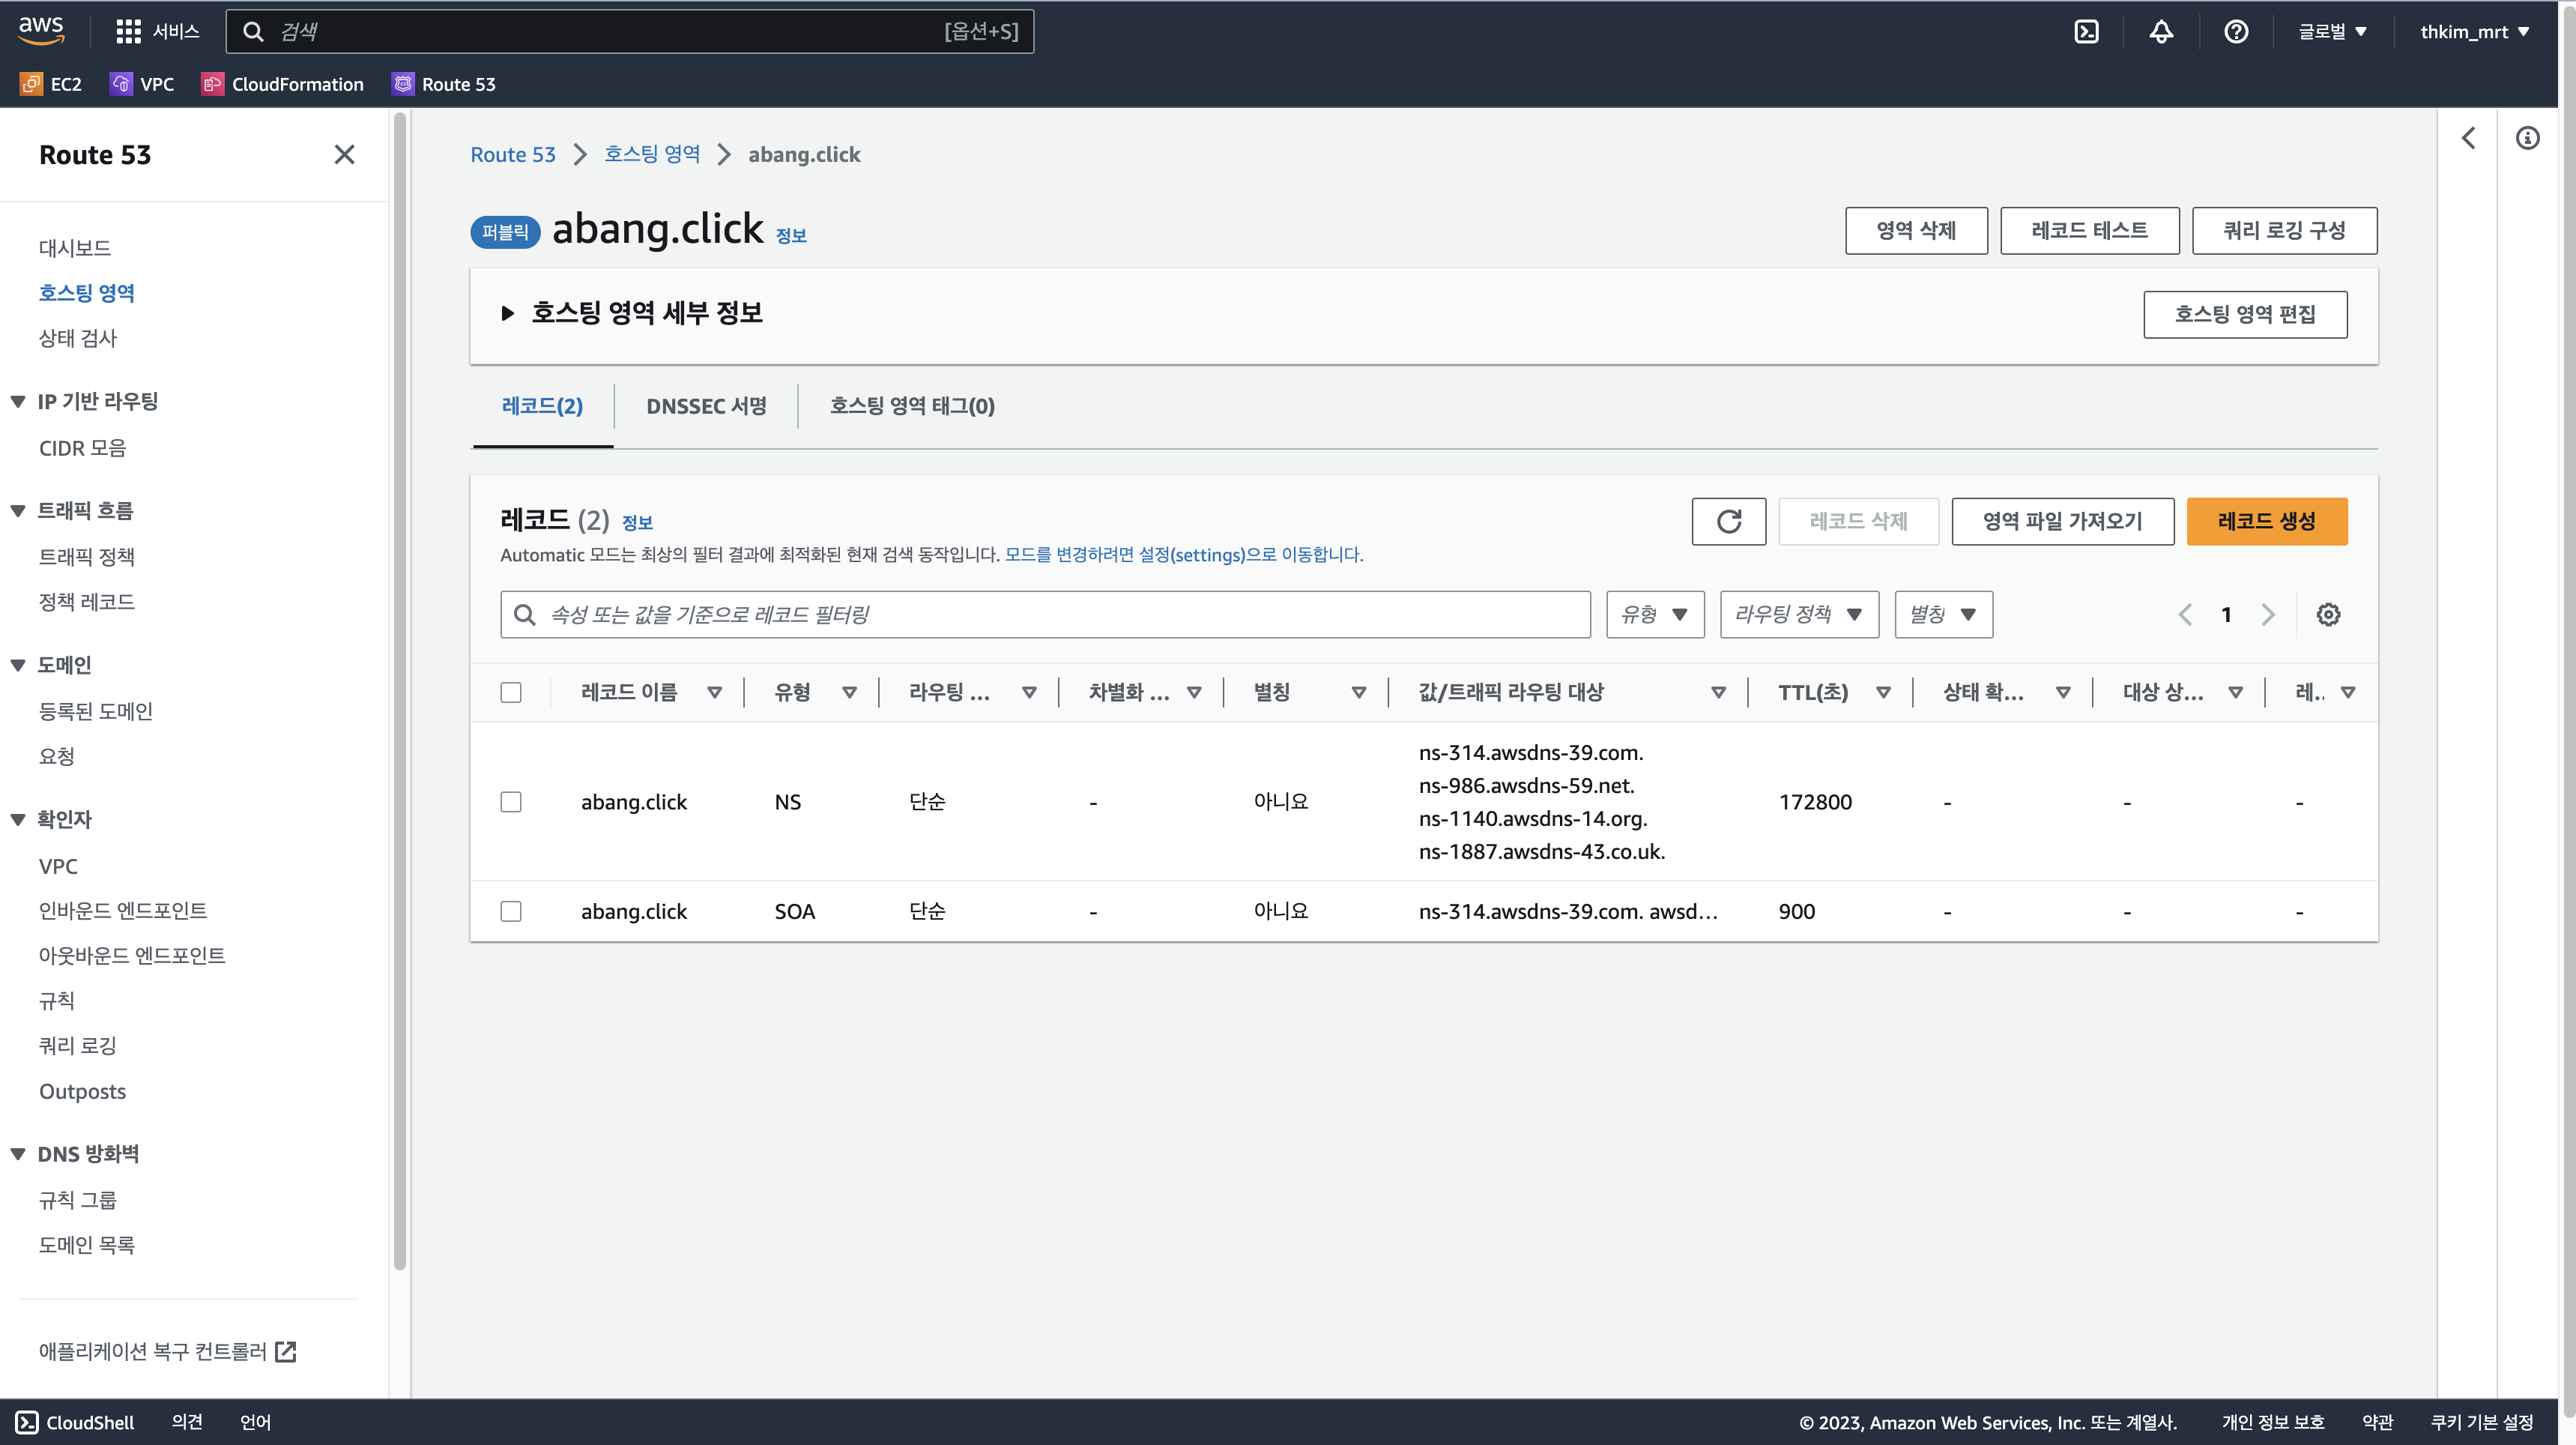The image size is (2576, 1445).
Task: Click the refresh records icon button
Action: tap(1728, 521)
